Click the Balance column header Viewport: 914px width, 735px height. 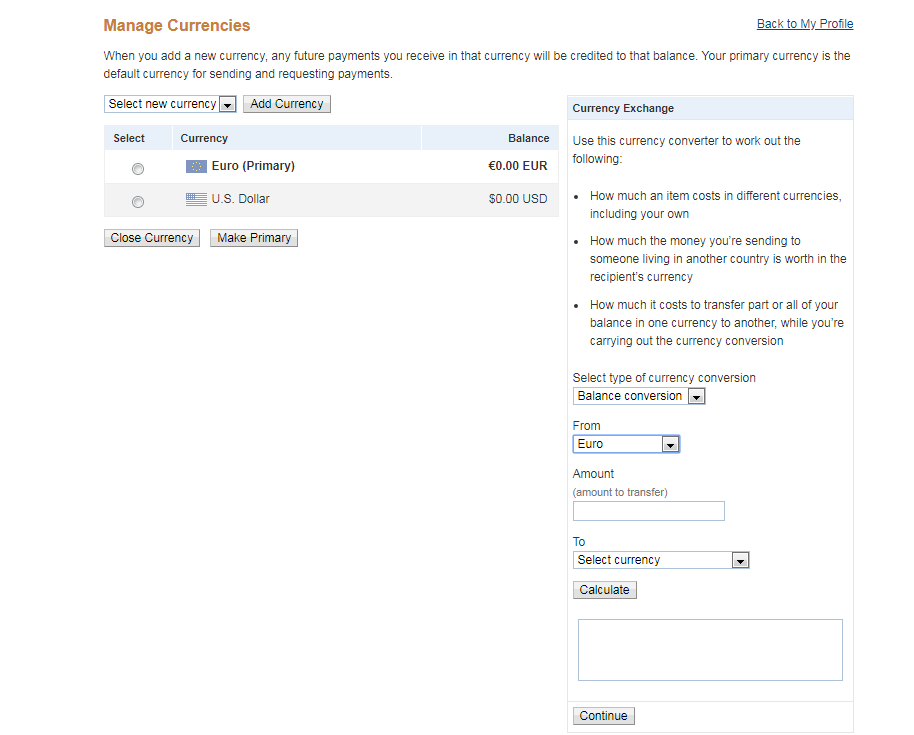coord(528,138)
